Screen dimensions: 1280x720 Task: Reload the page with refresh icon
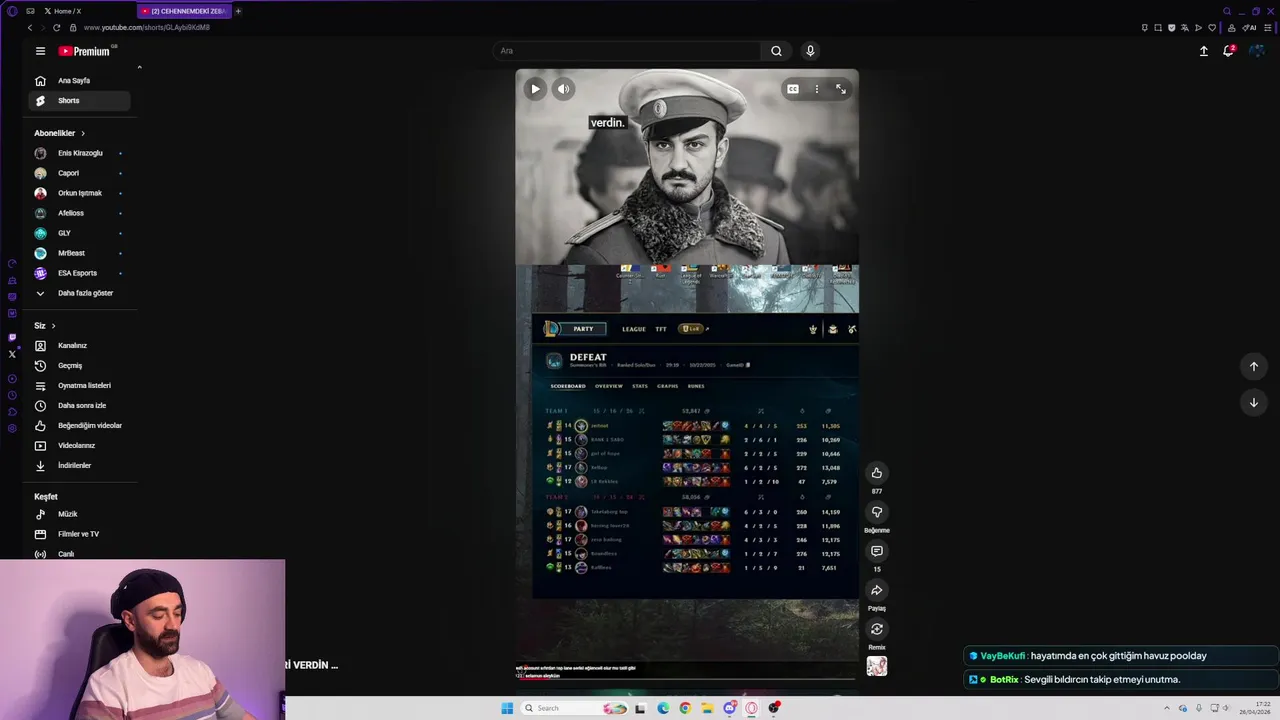point(56,28)
